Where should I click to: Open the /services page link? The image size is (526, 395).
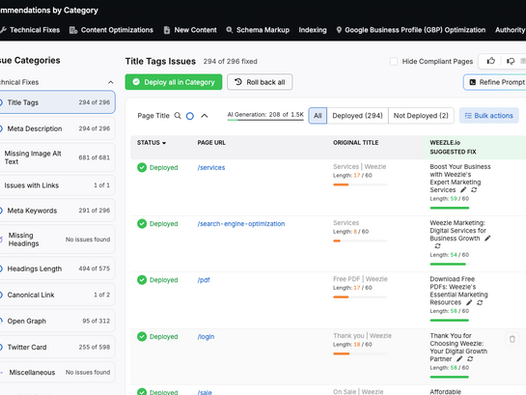tap(211, 167)
